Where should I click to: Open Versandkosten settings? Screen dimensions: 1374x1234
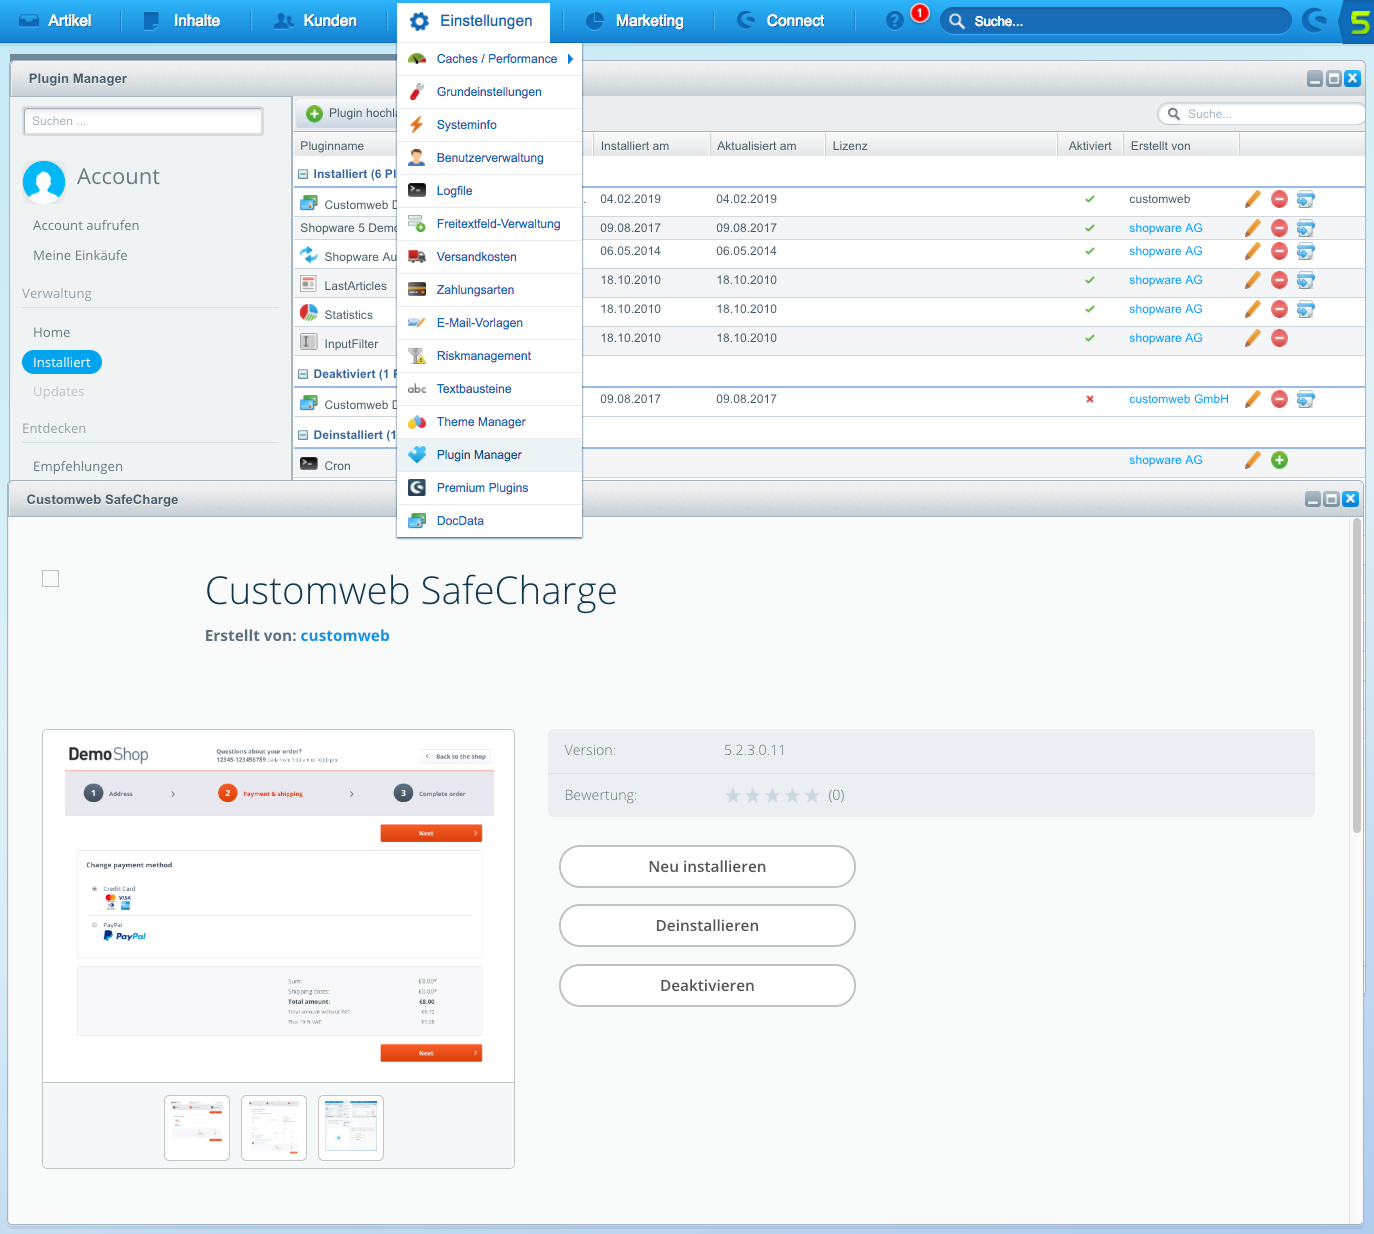(489, 257)
